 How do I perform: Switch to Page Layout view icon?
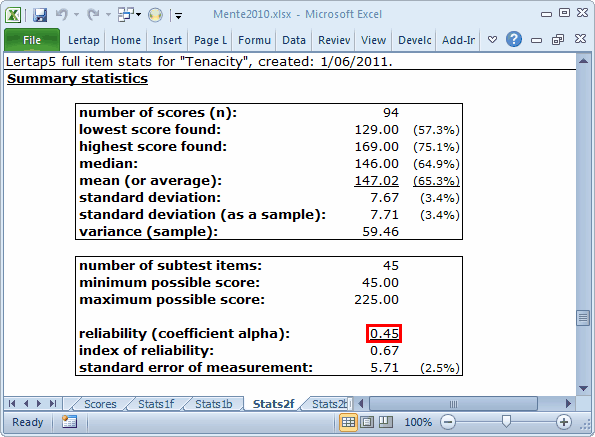(x=367, y=422)
